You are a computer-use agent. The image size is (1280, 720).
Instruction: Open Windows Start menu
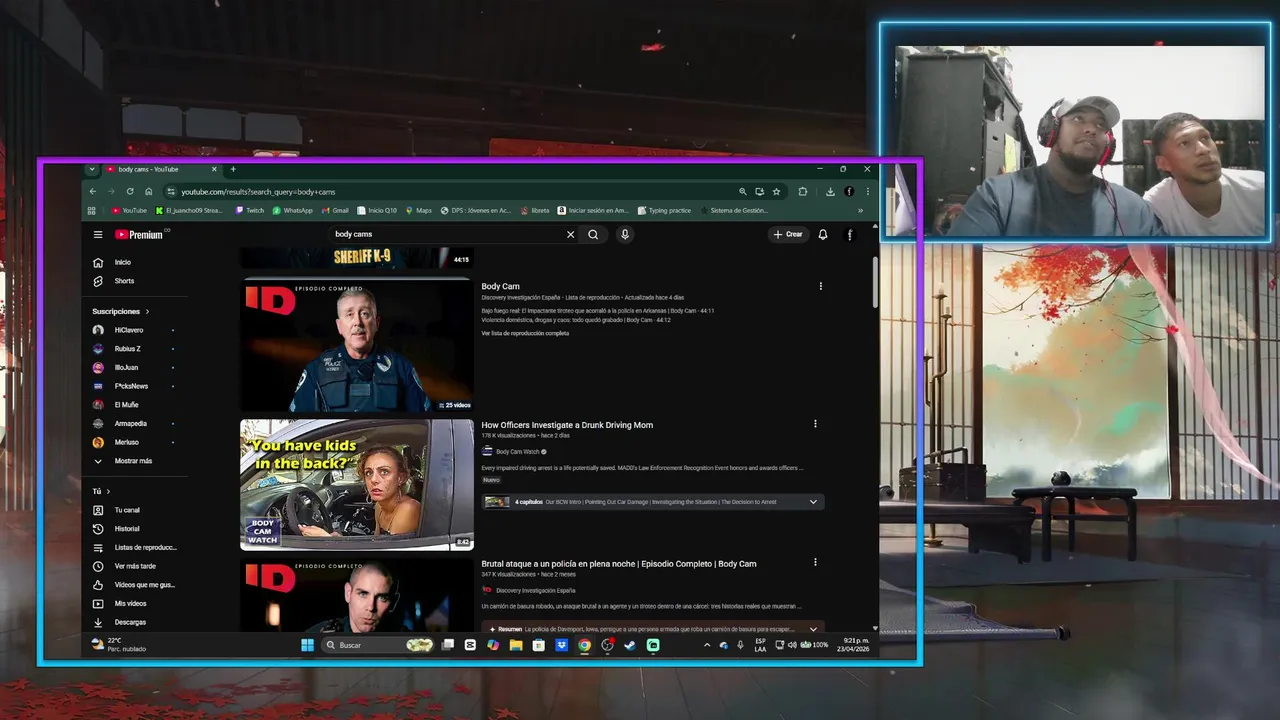pyautogui.click(x=307, y=645)
